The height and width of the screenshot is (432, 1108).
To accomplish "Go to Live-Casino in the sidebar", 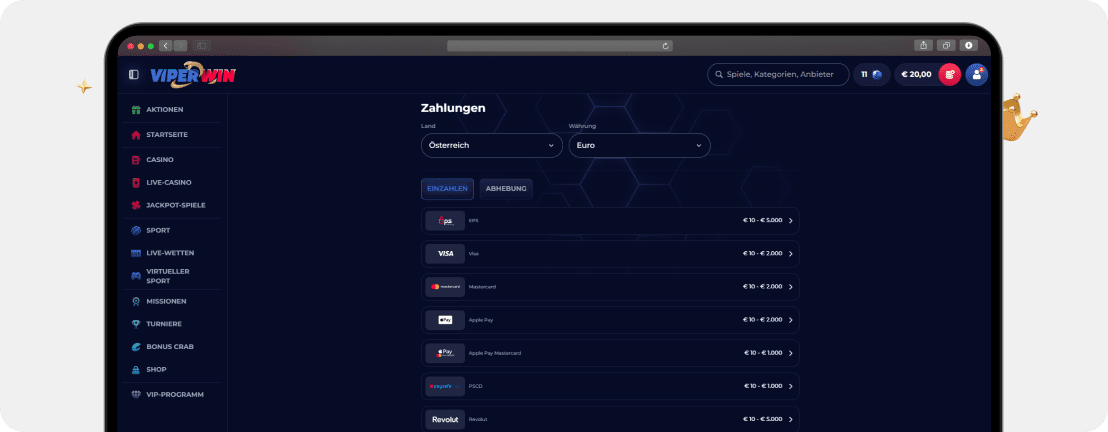I will 168,182.
